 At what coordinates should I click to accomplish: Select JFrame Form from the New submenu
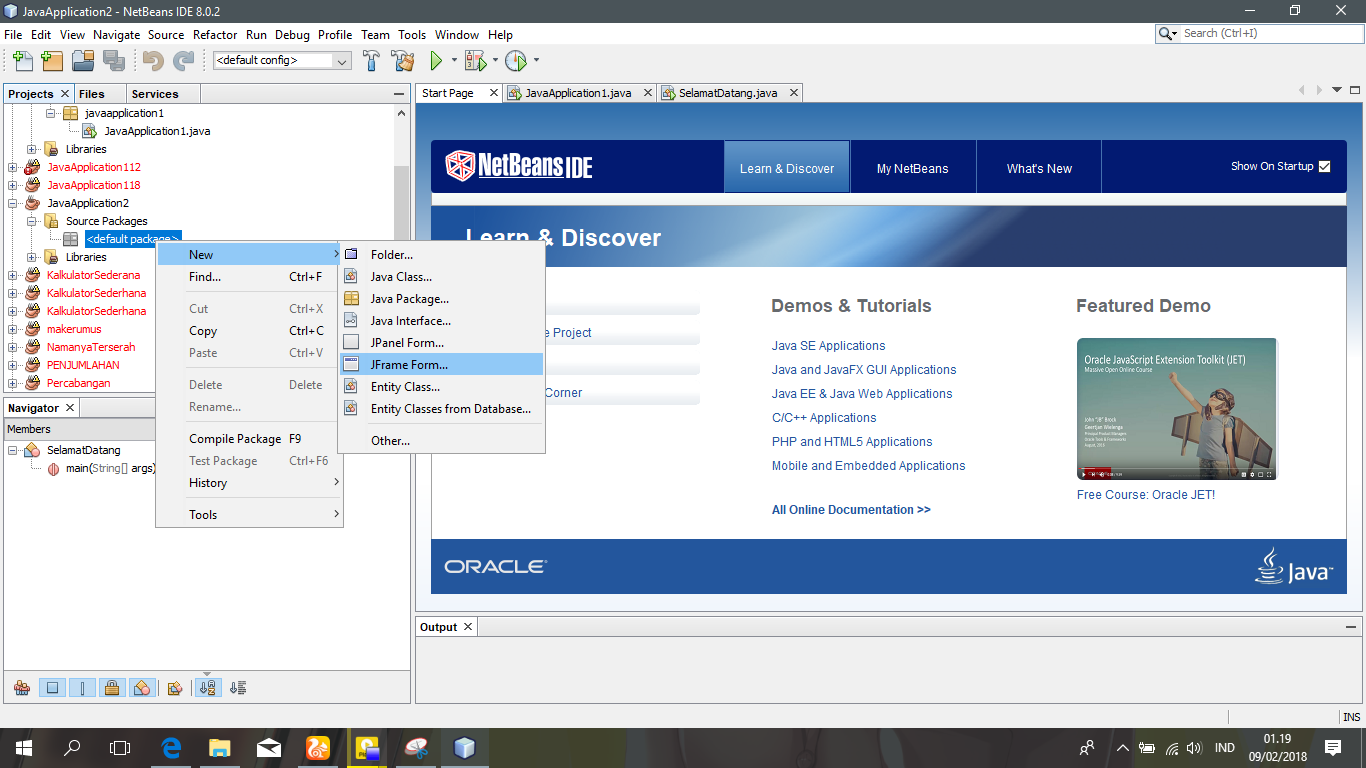tap(411, 364)
